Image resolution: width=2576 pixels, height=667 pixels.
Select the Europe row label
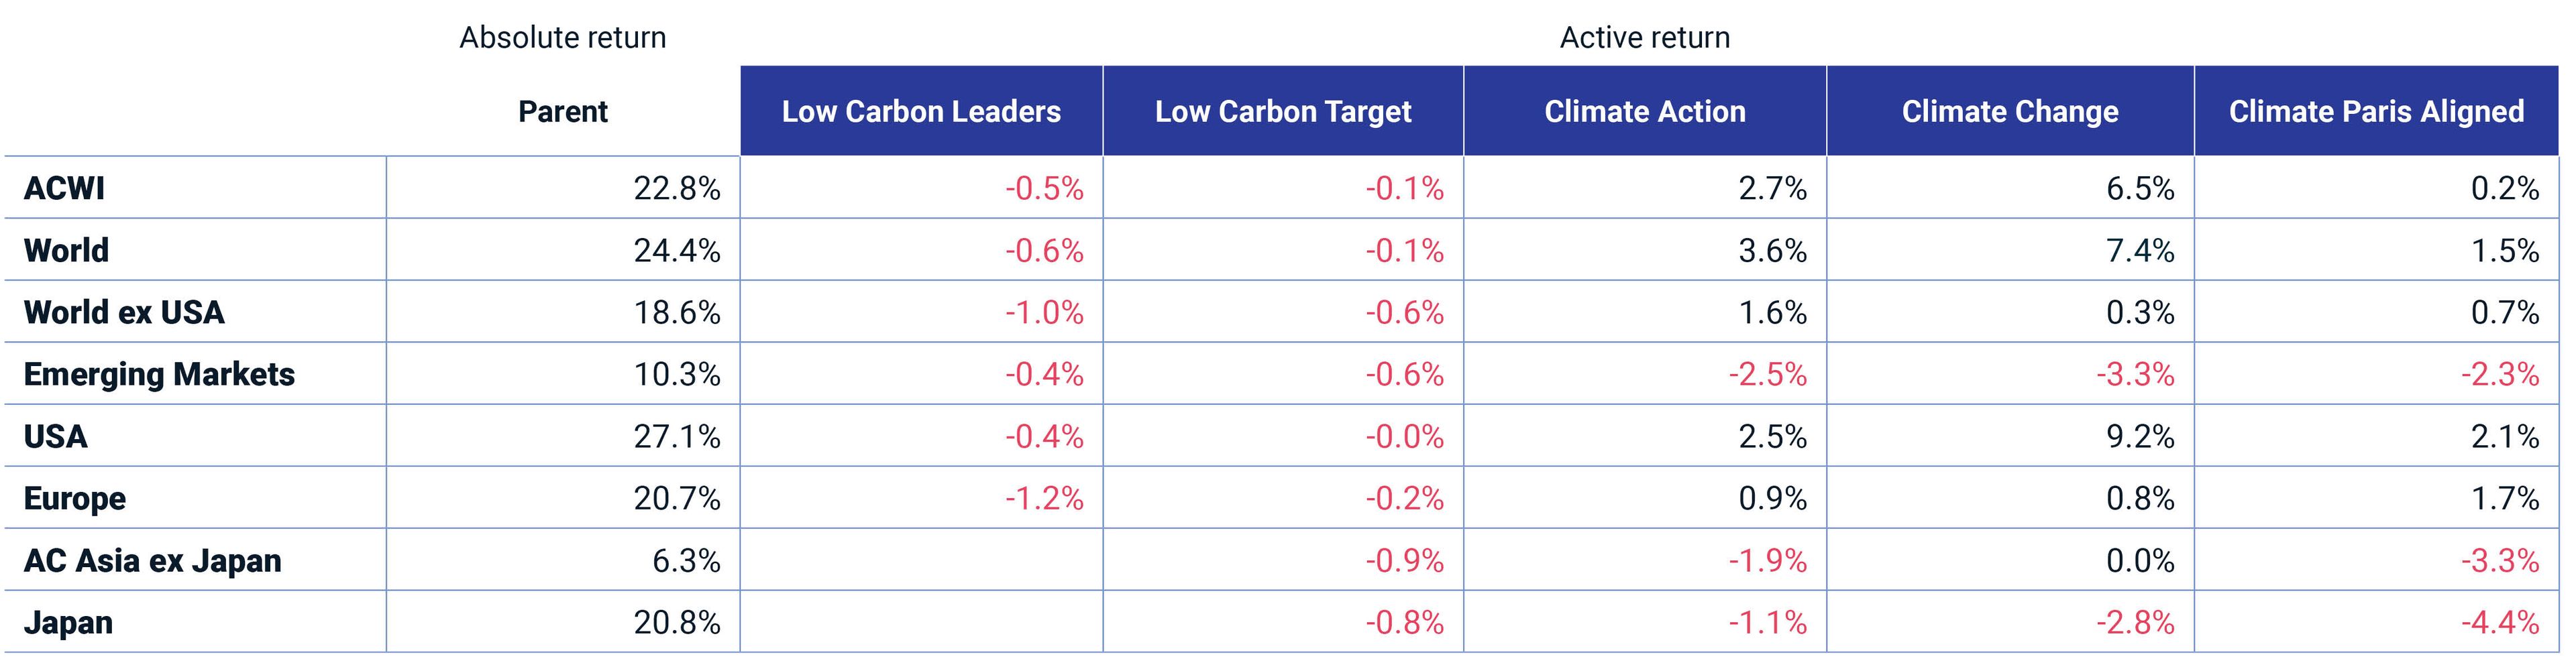coord(75,498)
